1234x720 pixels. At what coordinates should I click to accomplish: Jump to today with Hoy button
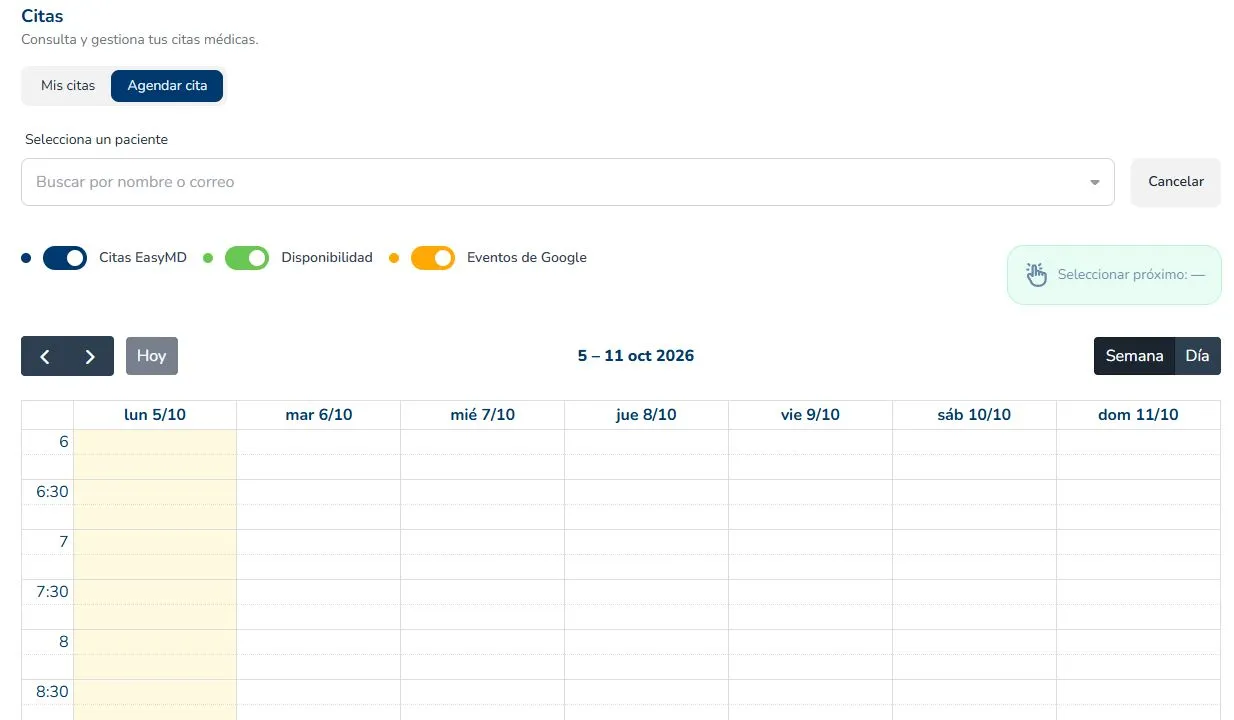coord(152,356)
